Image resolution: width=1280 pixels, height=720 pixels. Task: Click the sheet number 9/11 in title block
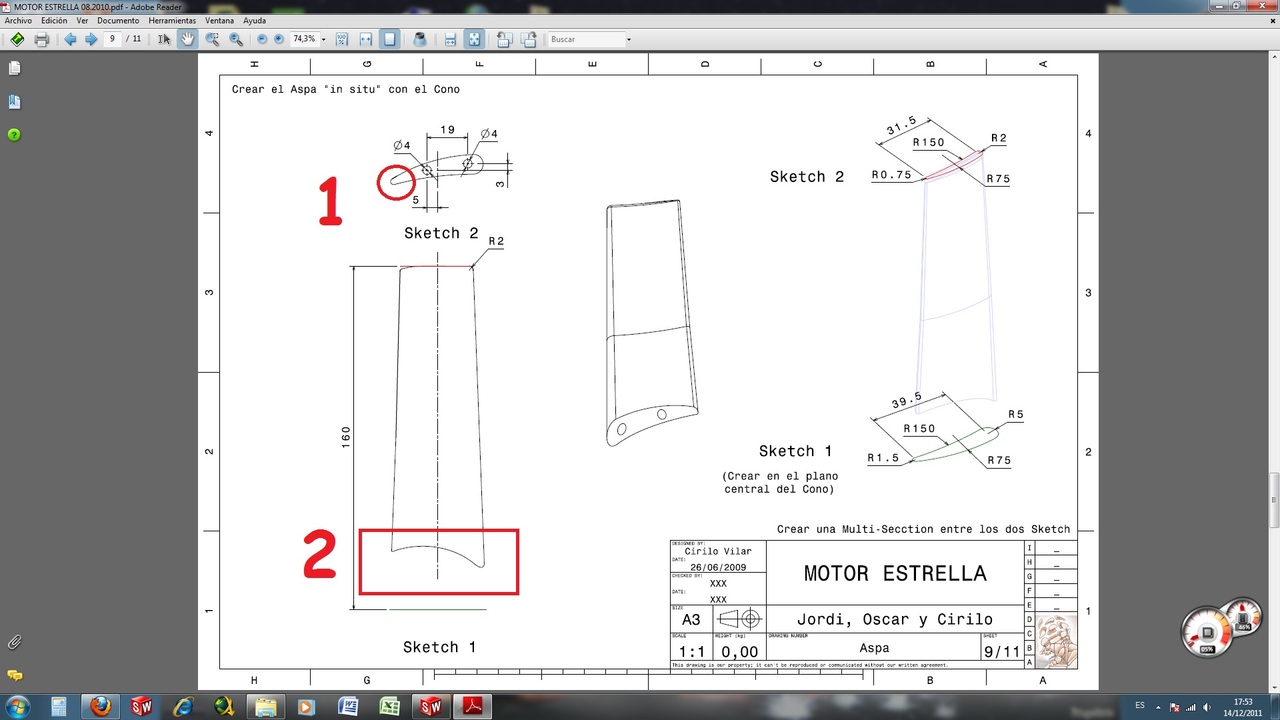[x=1001, y=651]
